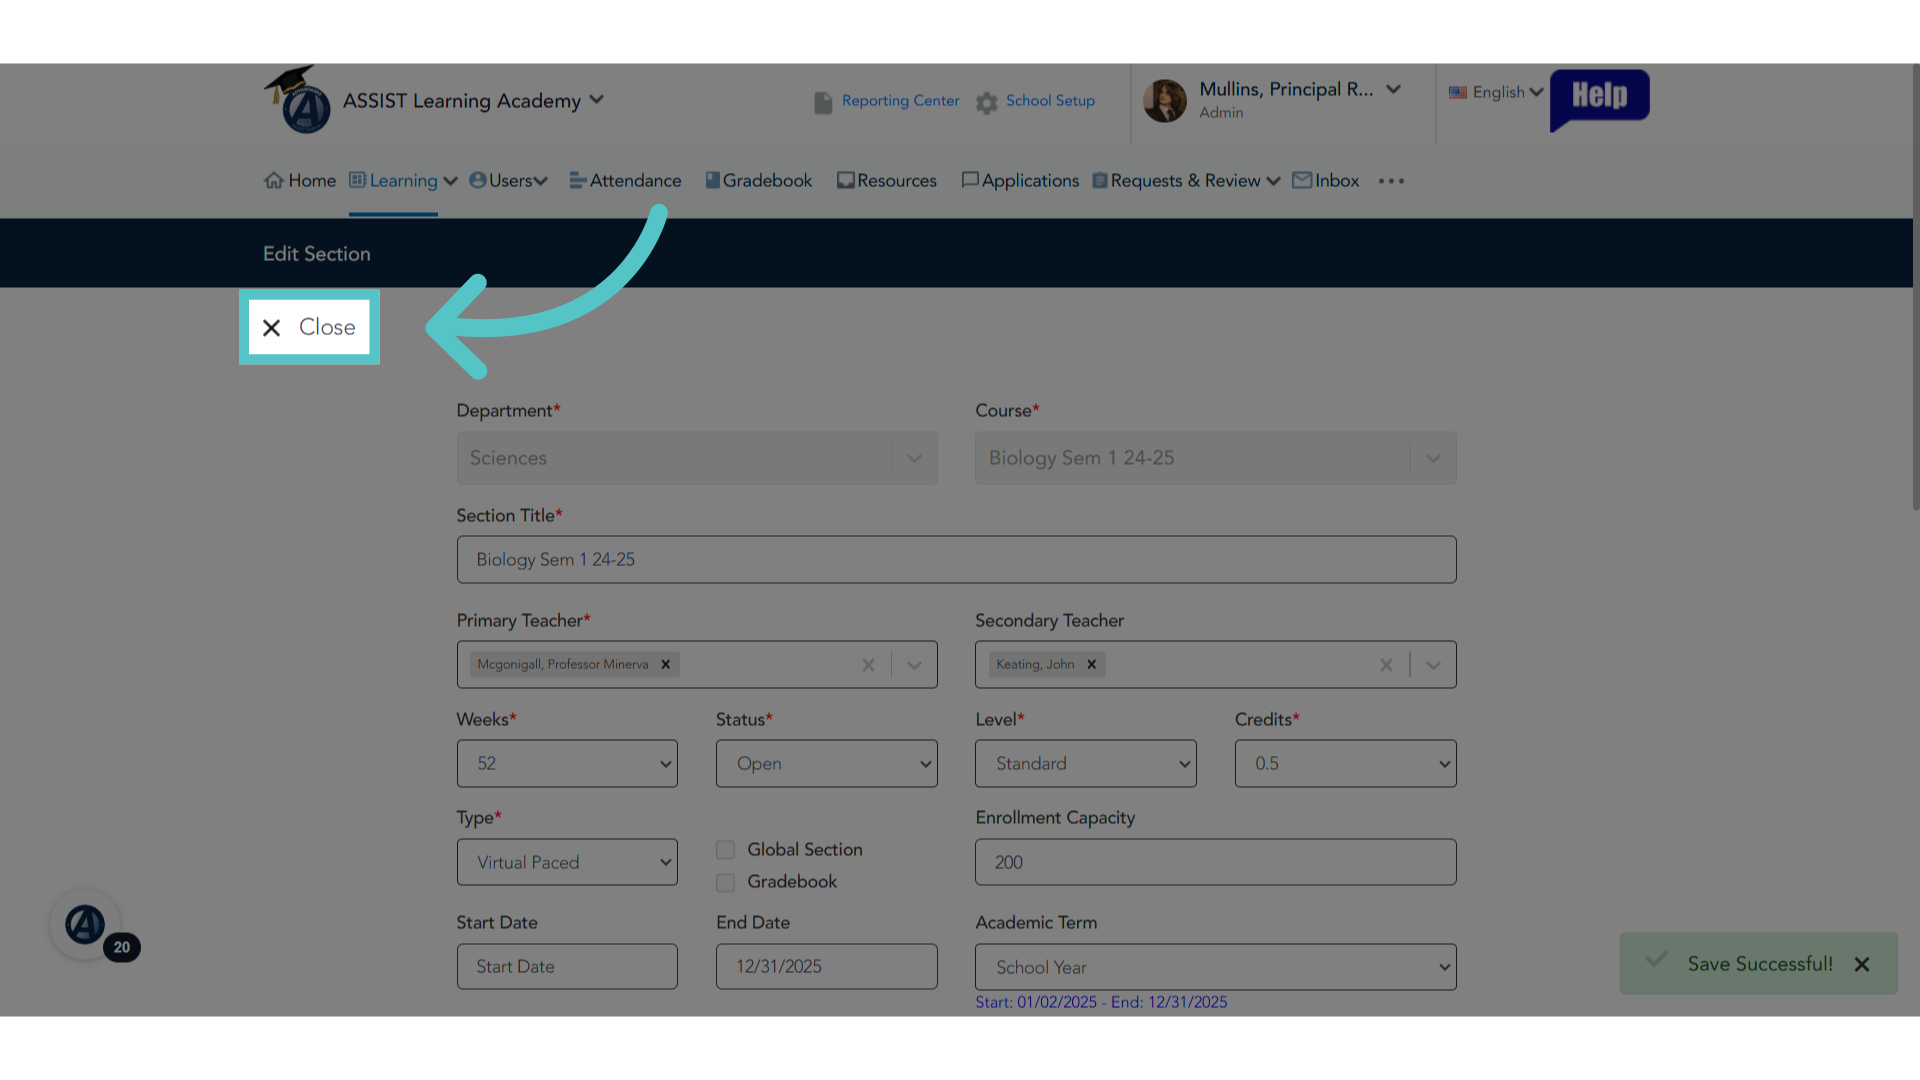
Task: Remove the Keating, John tag
Action: [x=1091, y=664]
